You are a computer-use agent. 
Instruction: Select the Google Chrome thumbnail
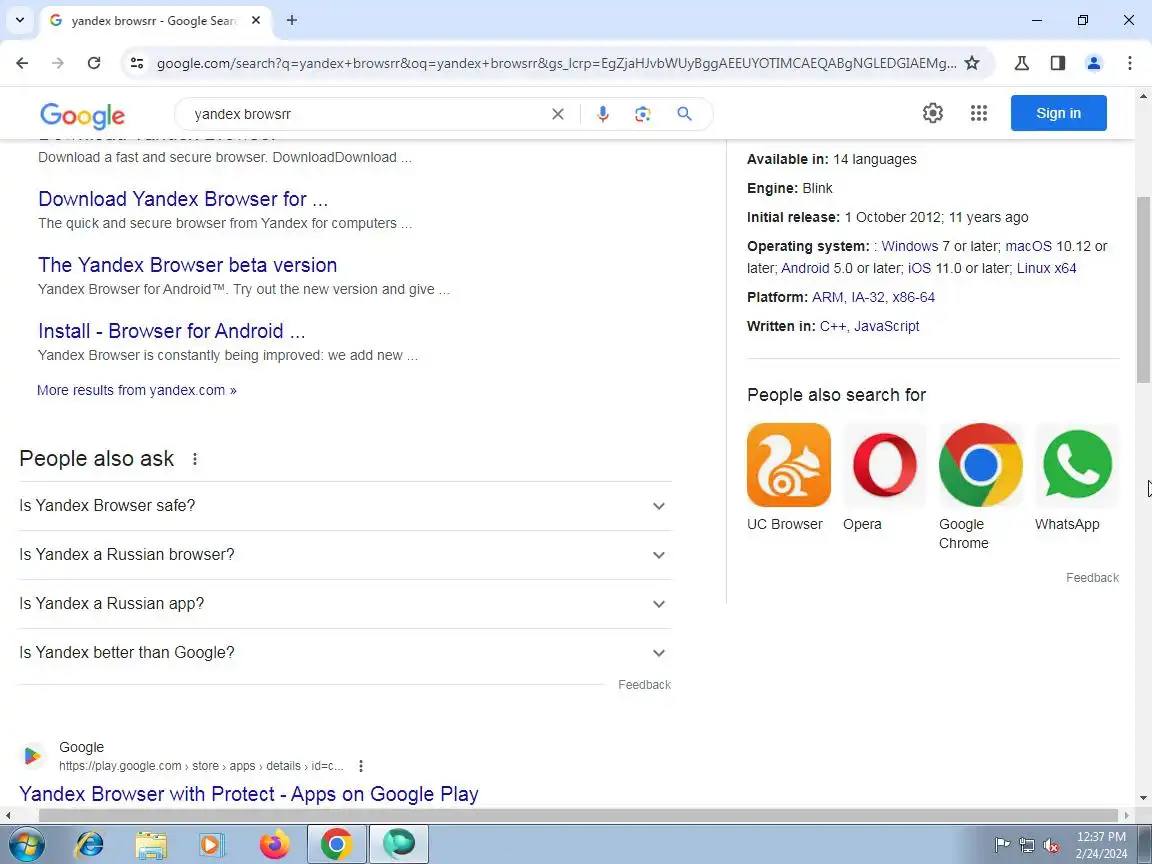click(980, 465)
